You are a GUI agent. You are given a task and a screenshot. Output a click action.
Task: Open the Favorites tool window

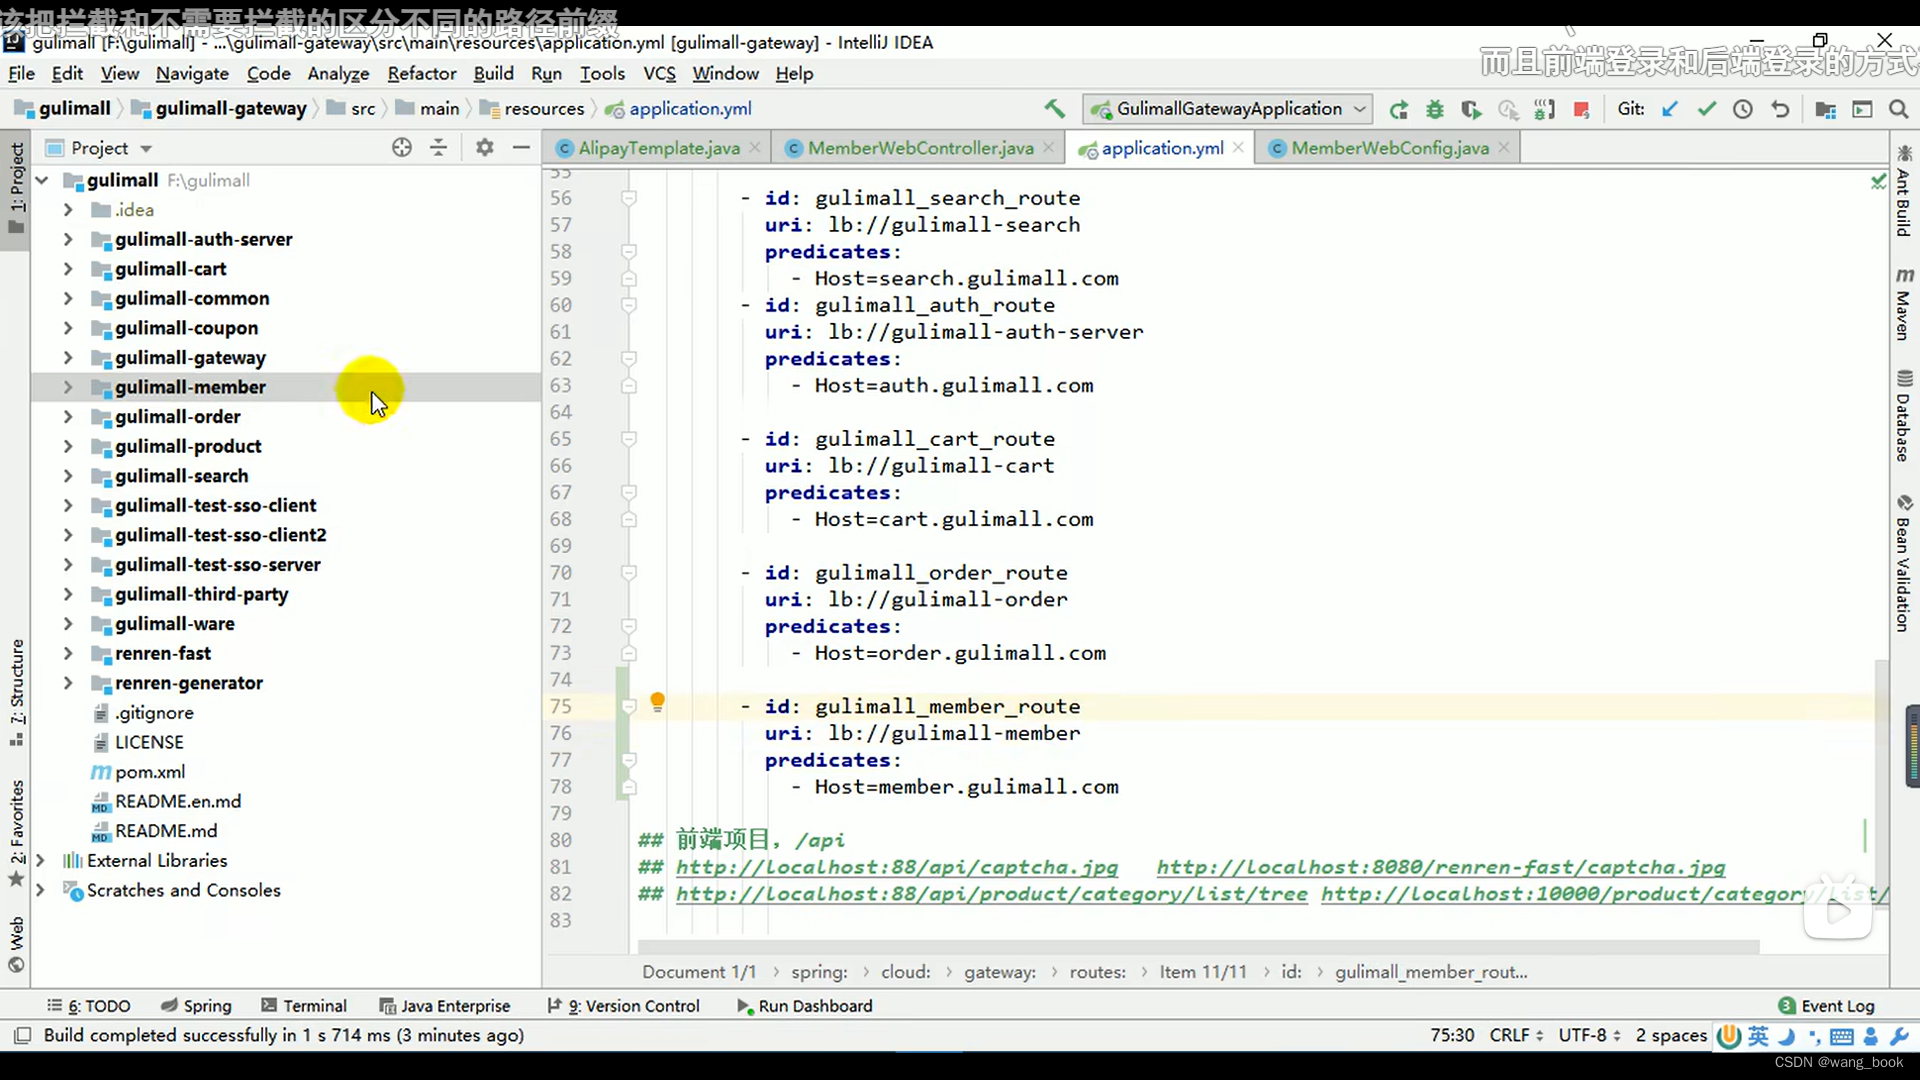(16, 834)
